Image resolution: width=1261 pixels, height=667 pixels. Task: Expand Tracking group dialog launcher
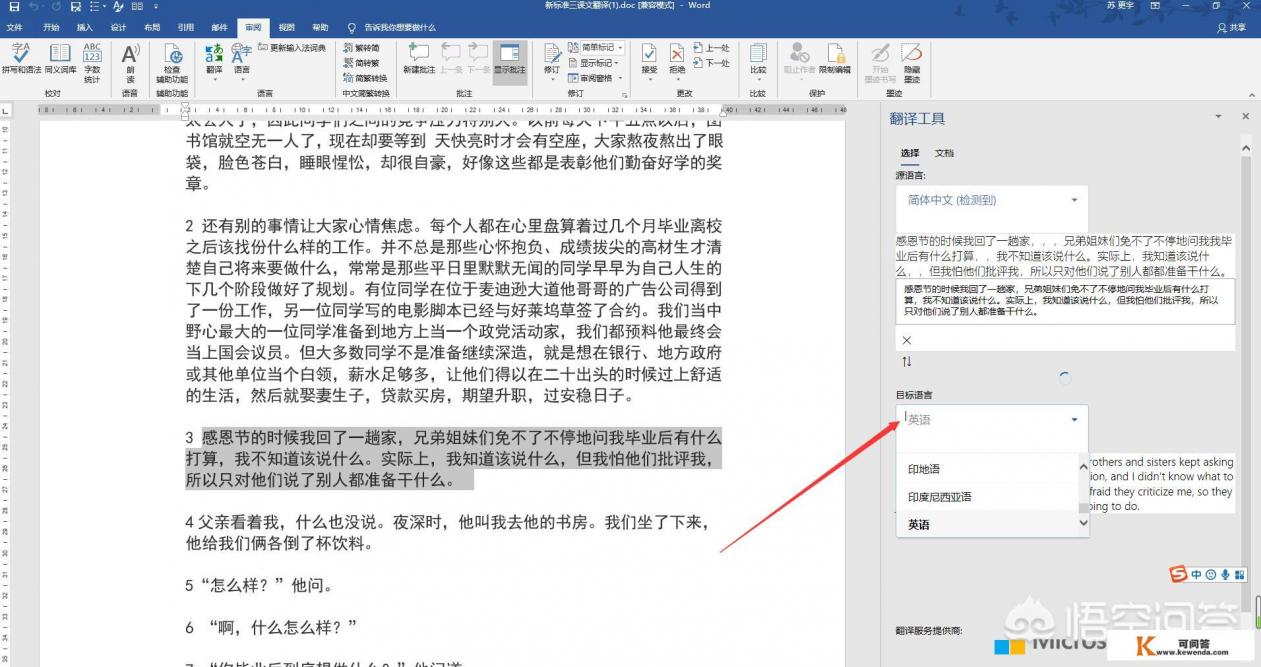625,94
